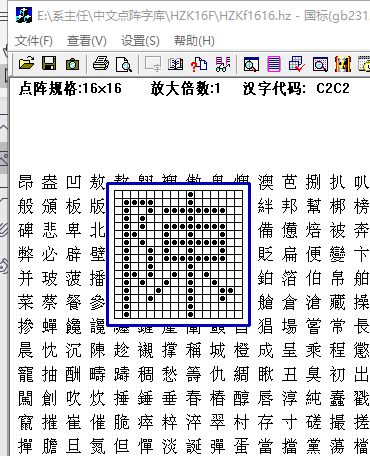370x456 pixels.
Task: Click the binoculars search icon
Action: [x=223, y=63]
